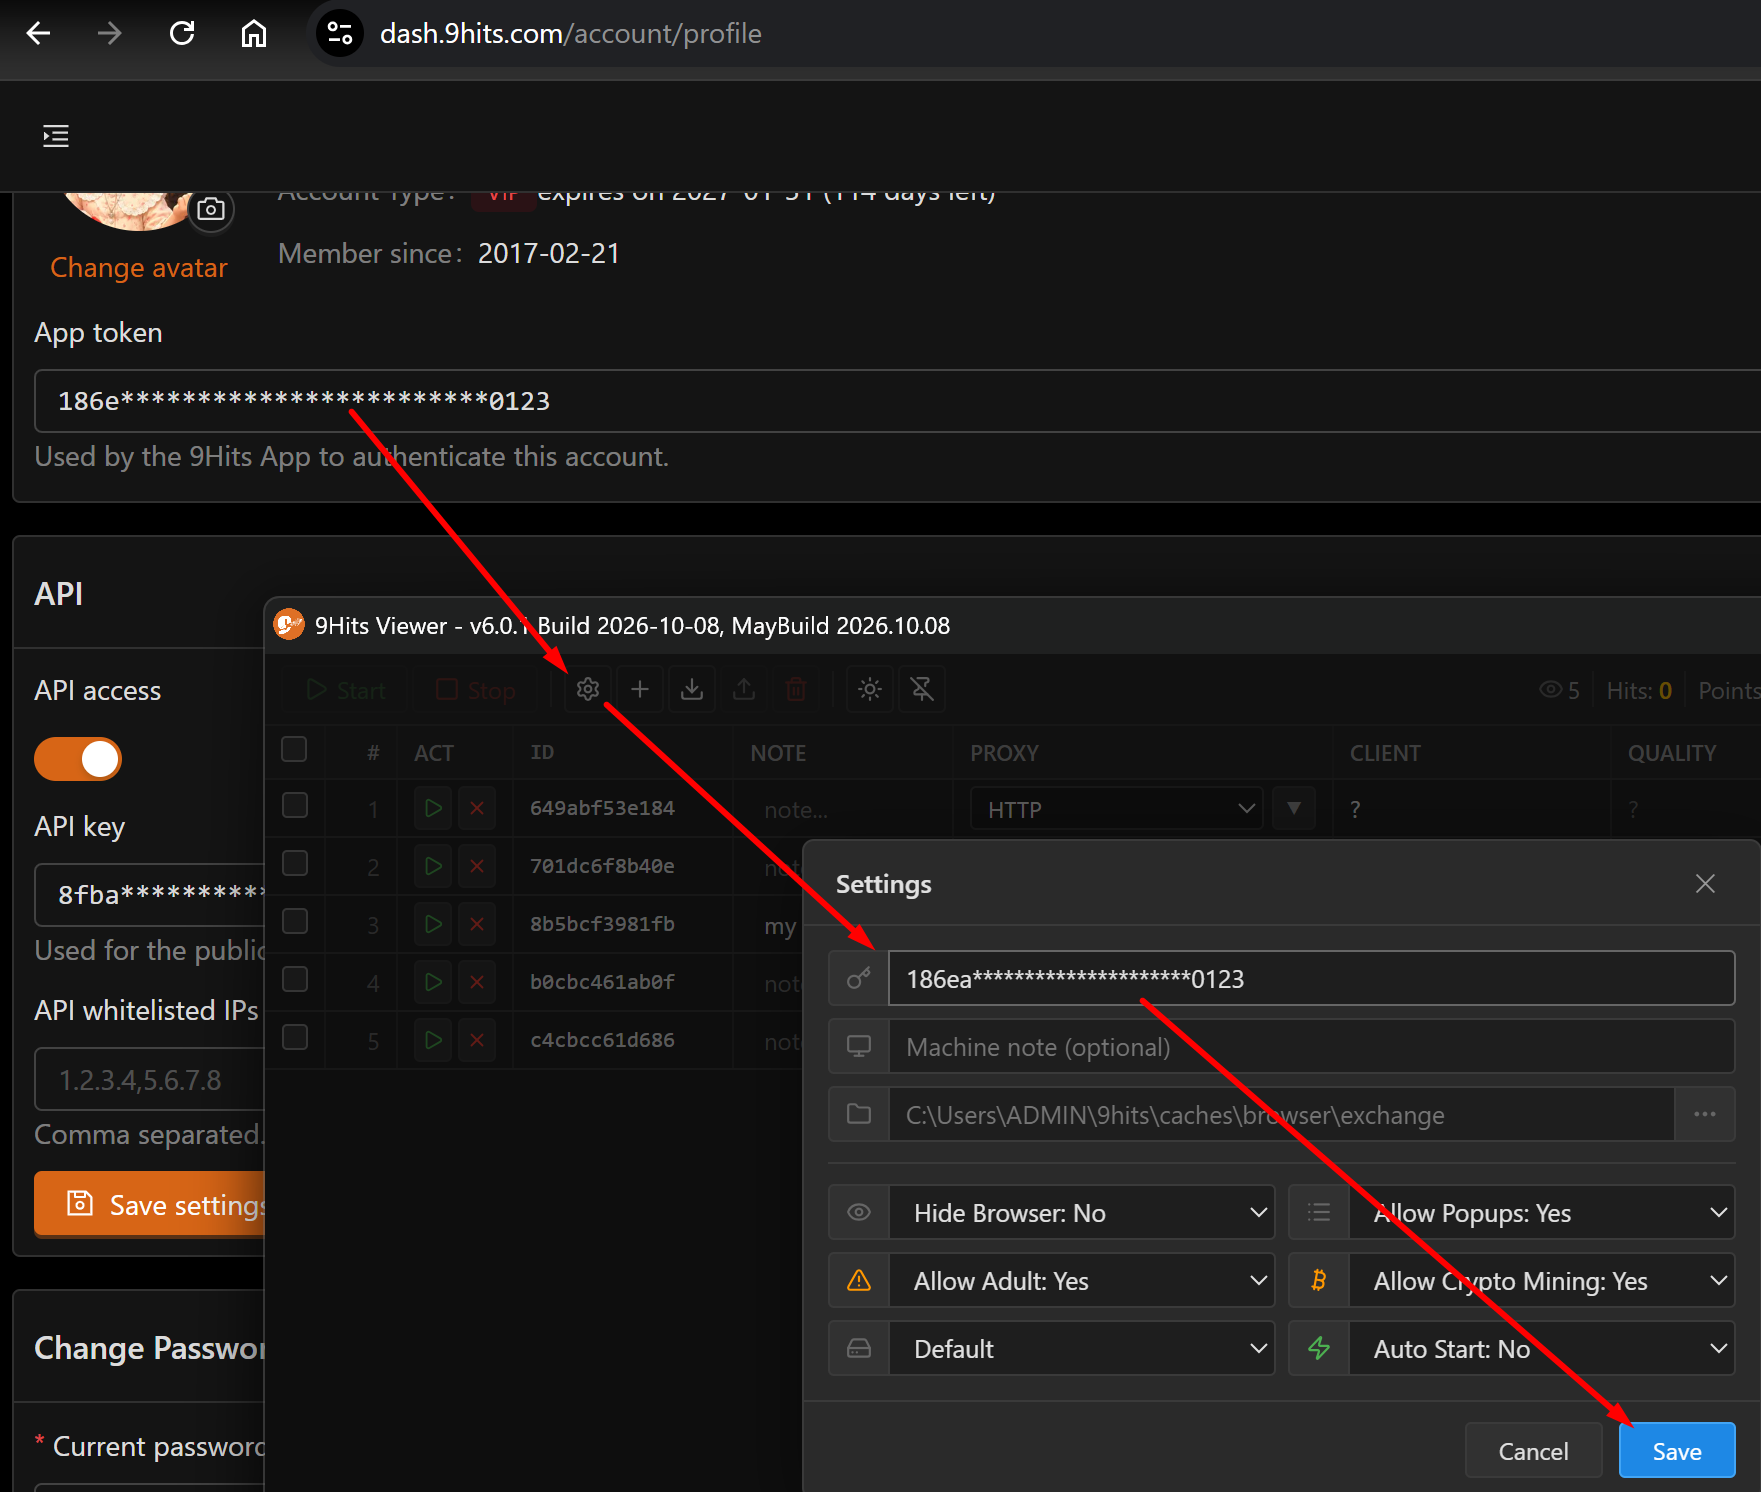Click browser home button
This screenshot has width=1761, height=1492.
(254, 33)
